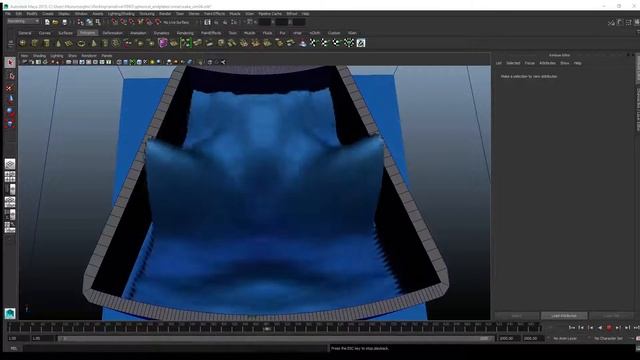
Task: Open the viewport Panels menu
Action: click(x=107, y=56)
